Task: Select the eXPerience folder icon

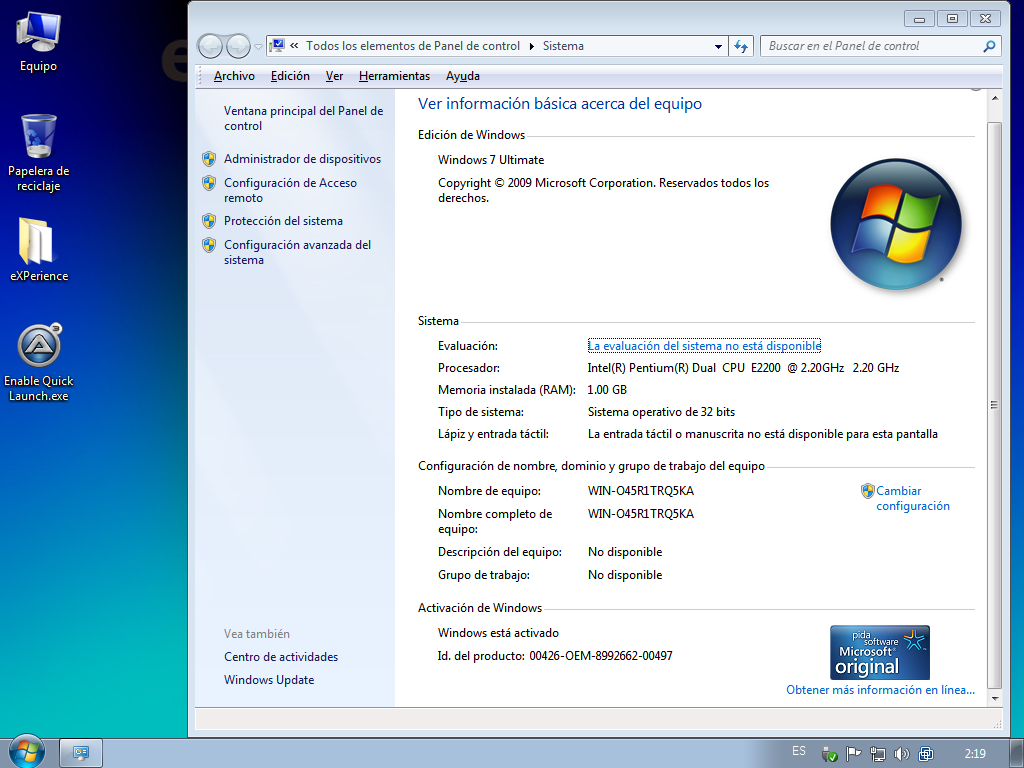Action: click(39, 249)
